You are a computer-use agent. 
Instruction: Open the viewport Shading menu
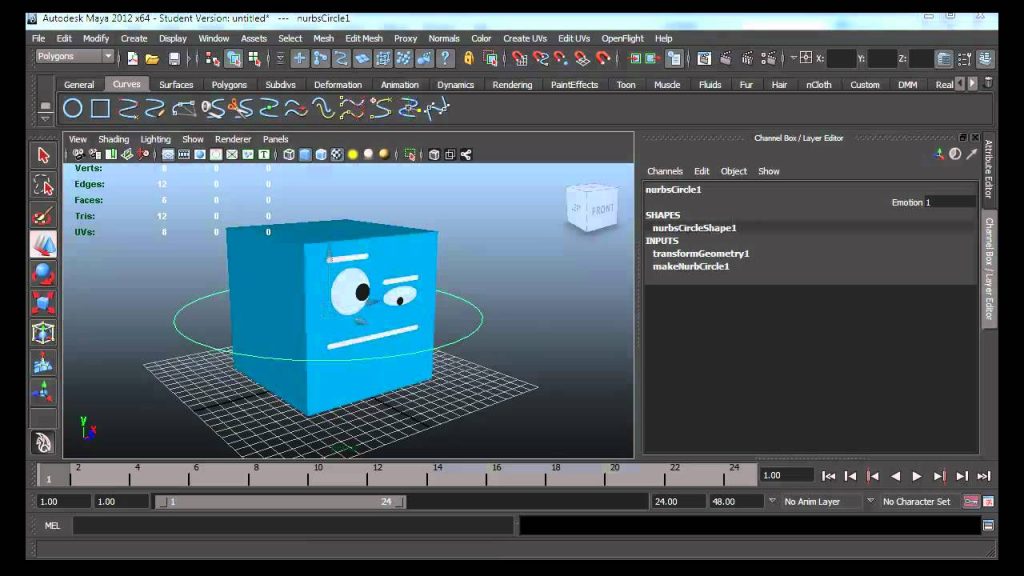point(114,139)
